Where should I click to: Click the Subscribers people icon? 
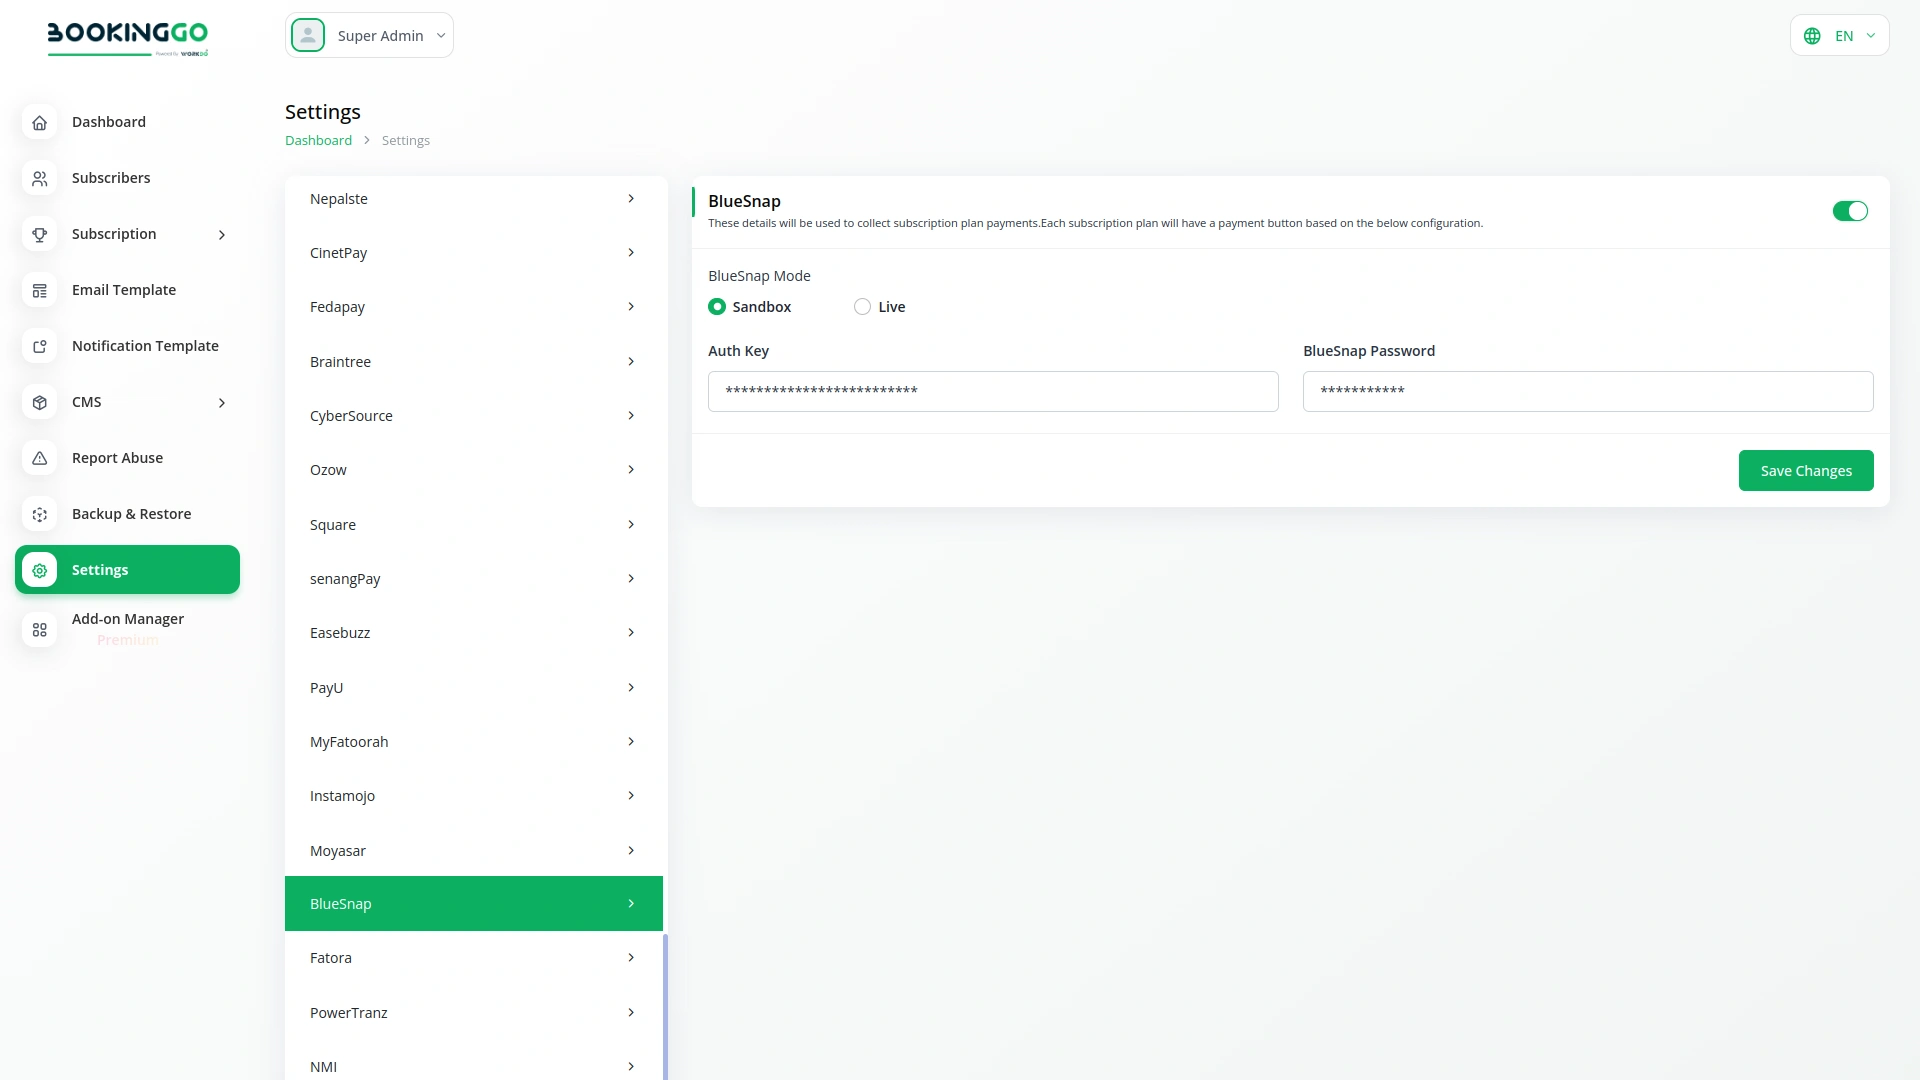pos(39,178)
